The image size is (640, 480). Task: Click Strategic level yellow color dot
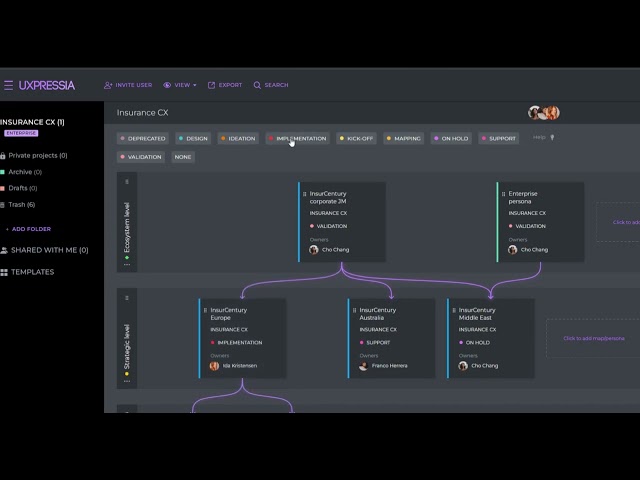coord(127,374)
